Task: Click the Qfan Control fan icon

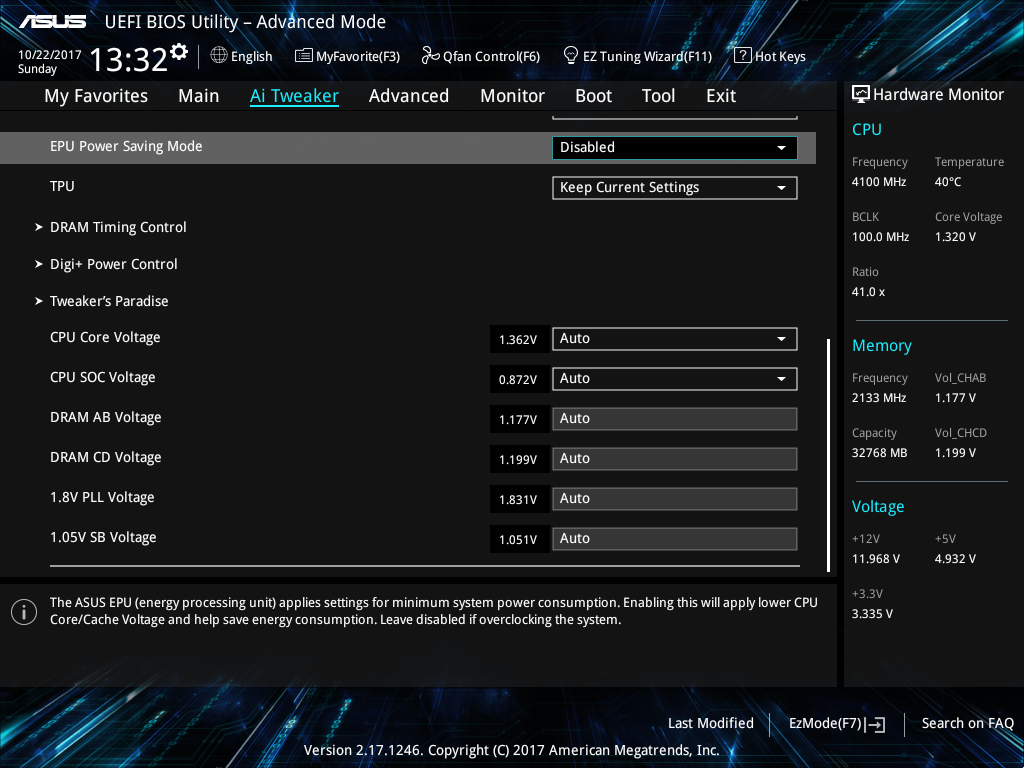Action: coord(430,56)
